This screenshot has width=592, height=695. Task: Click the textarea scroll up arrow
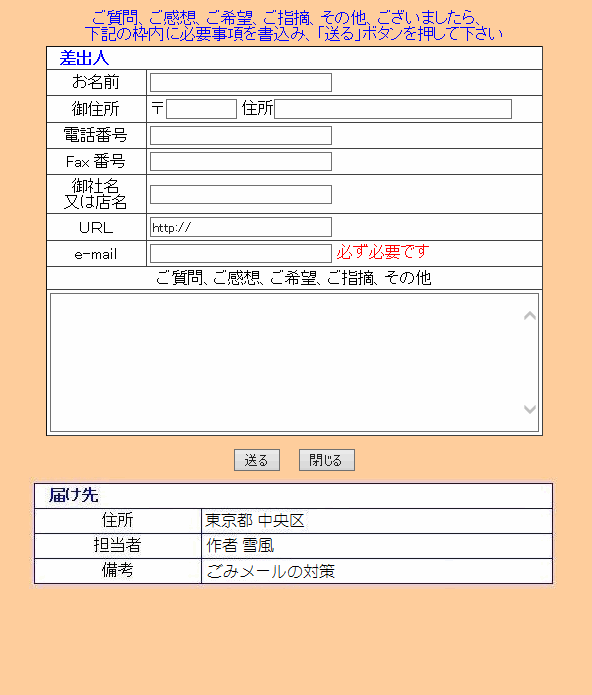click(x=530, y=316)
